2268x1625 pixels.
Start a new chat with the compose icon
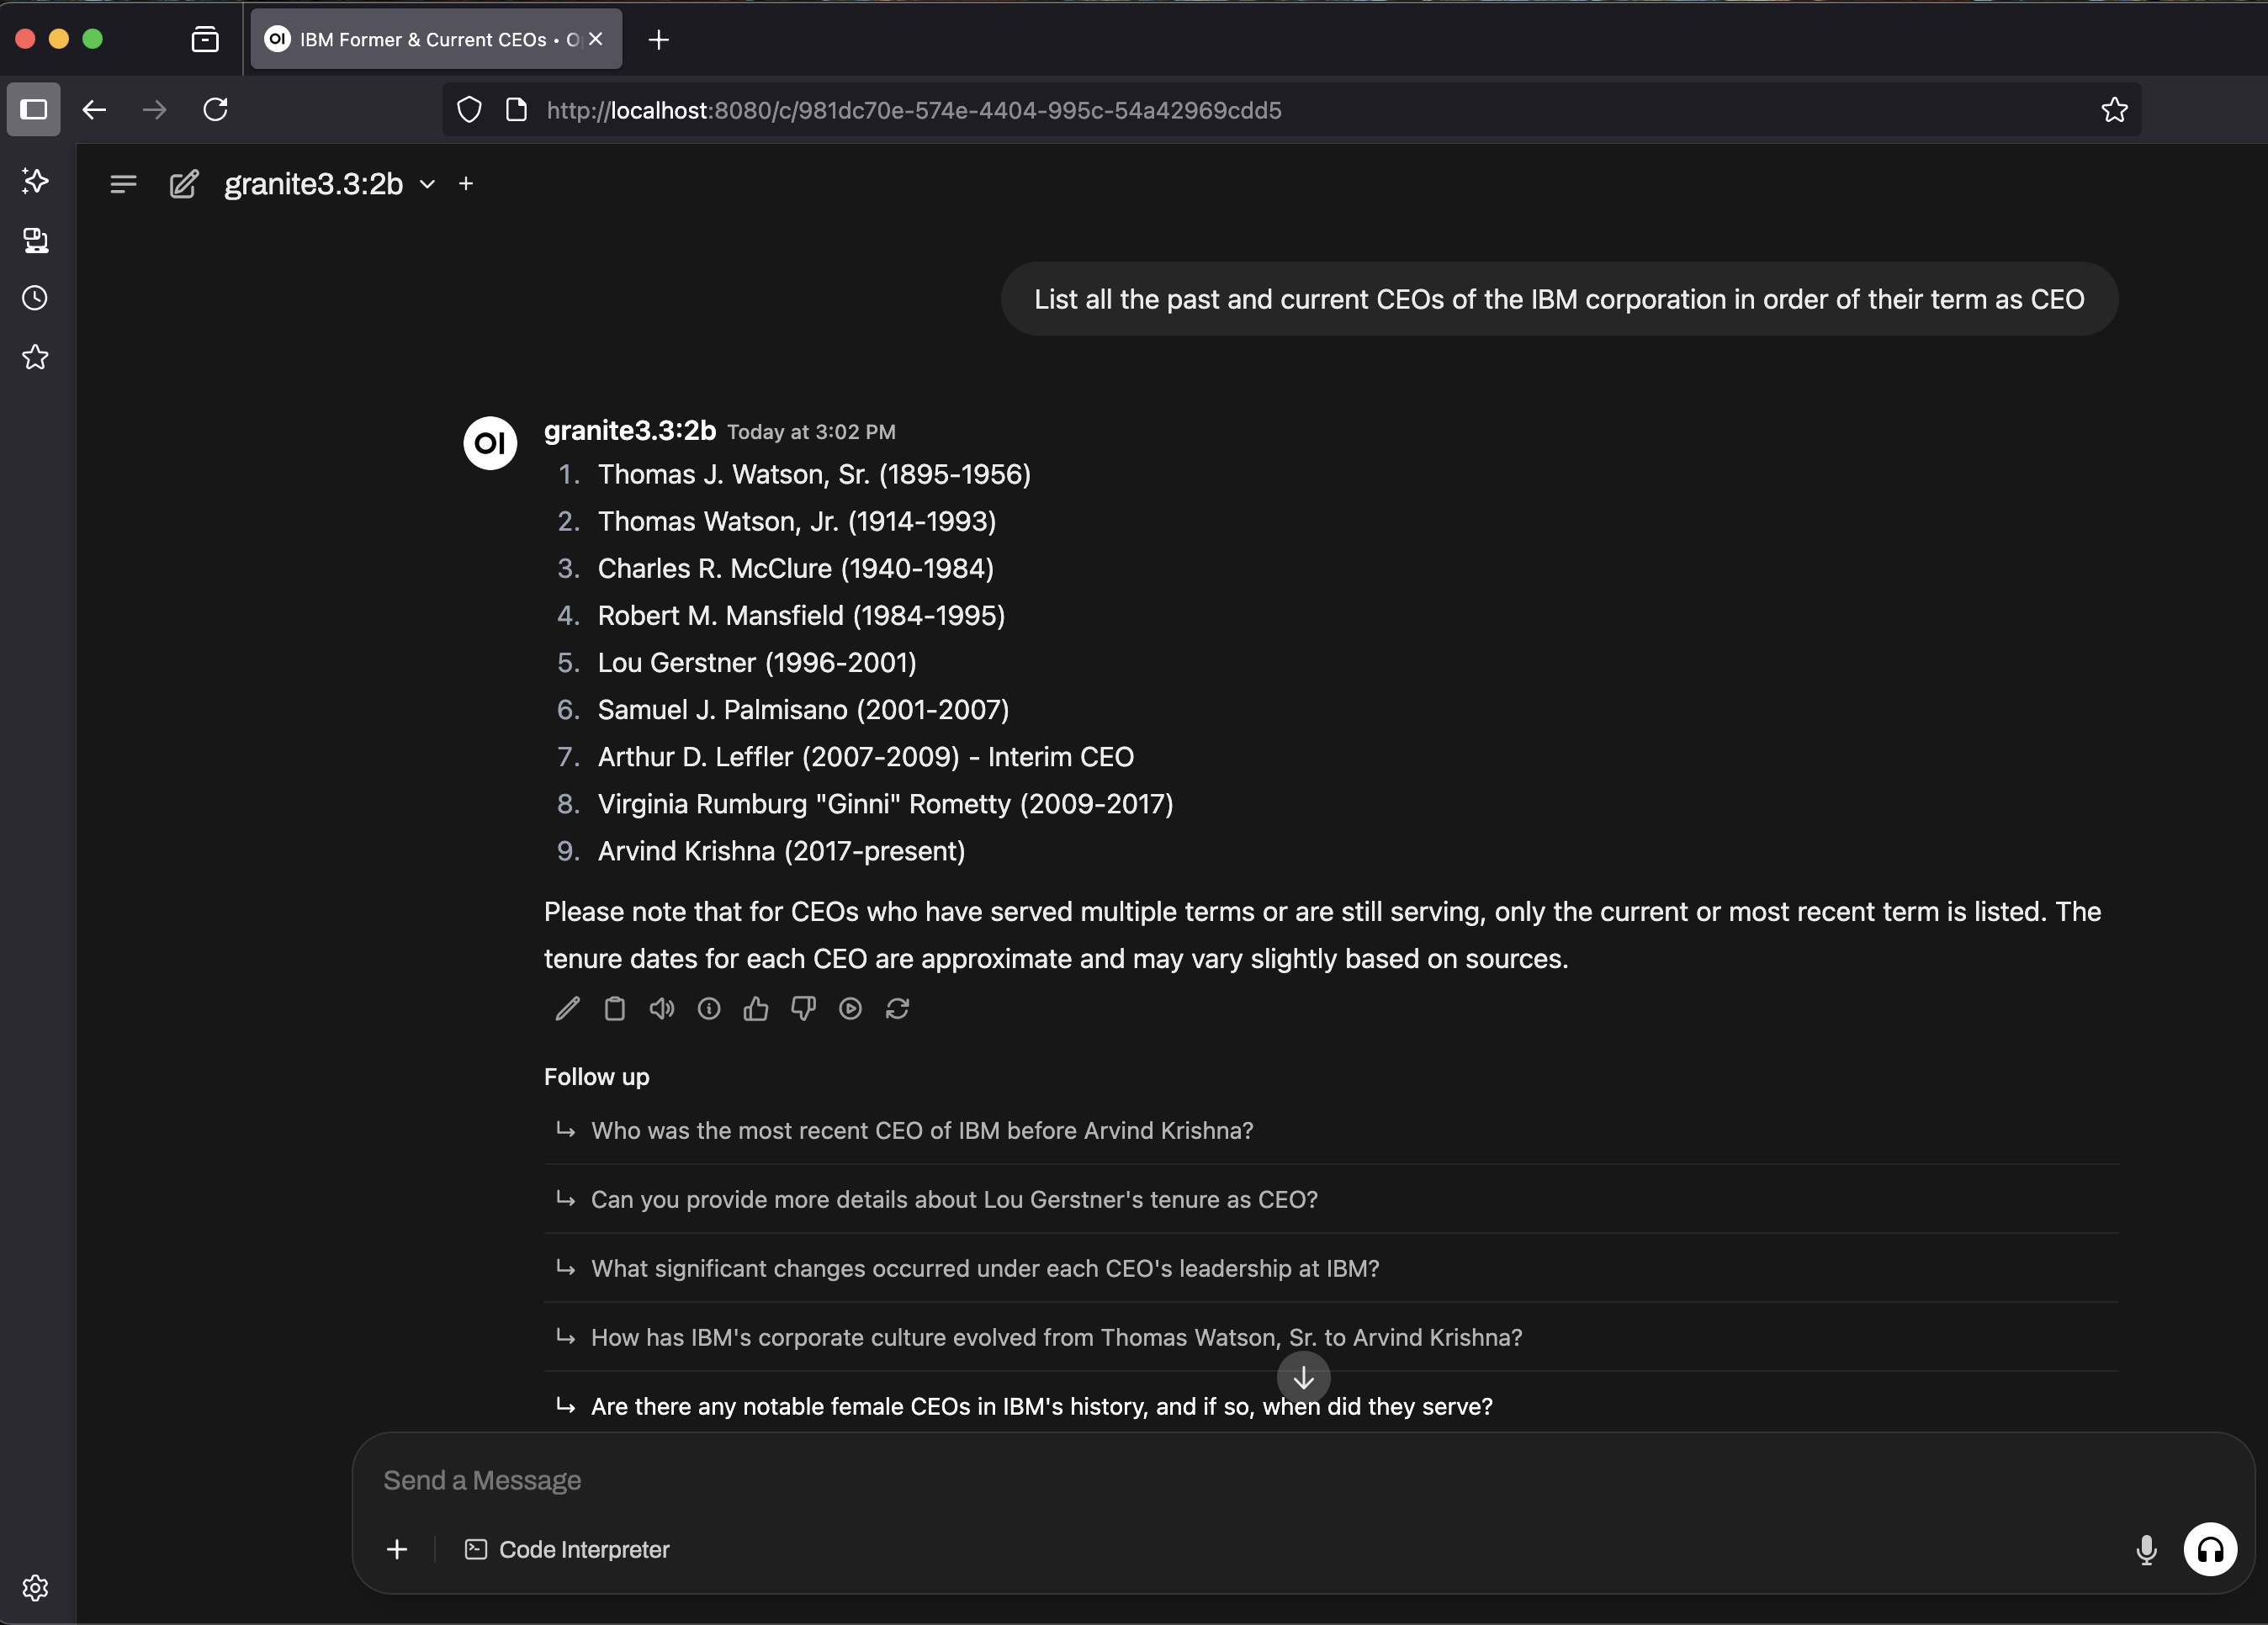(x=184, y=184)
